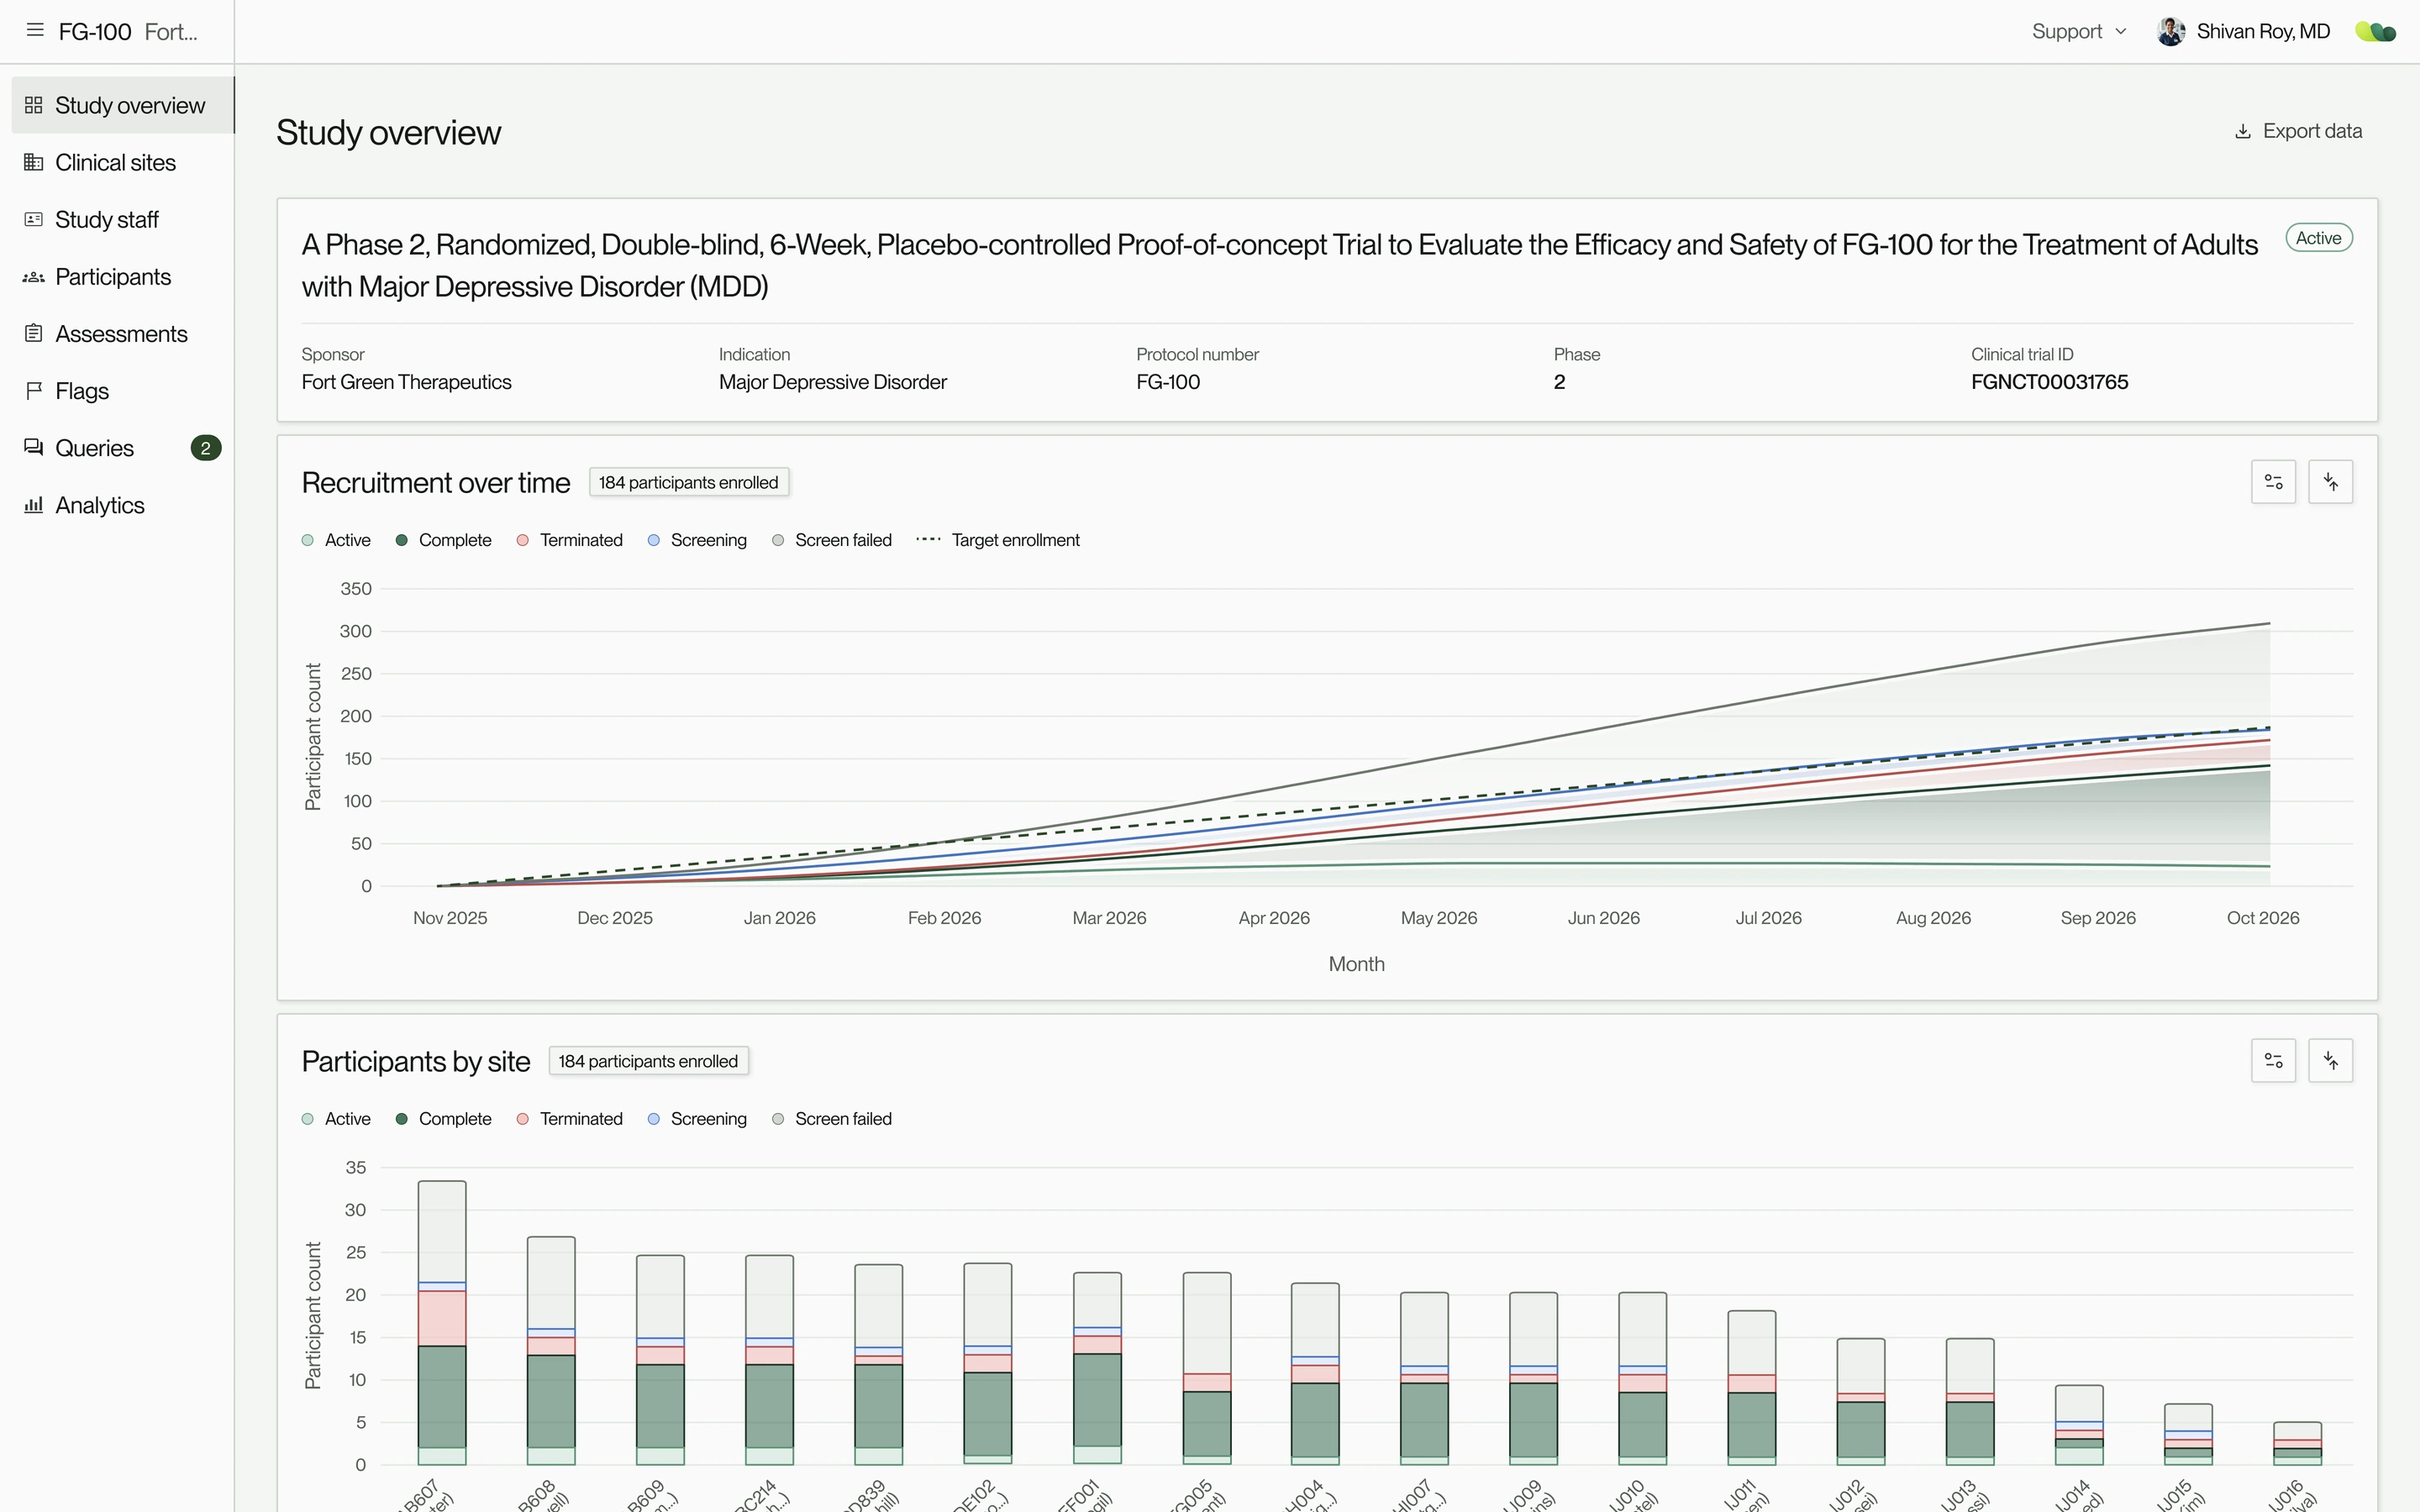Toggle Complete series in Participants by site legend

[443, 1119]
